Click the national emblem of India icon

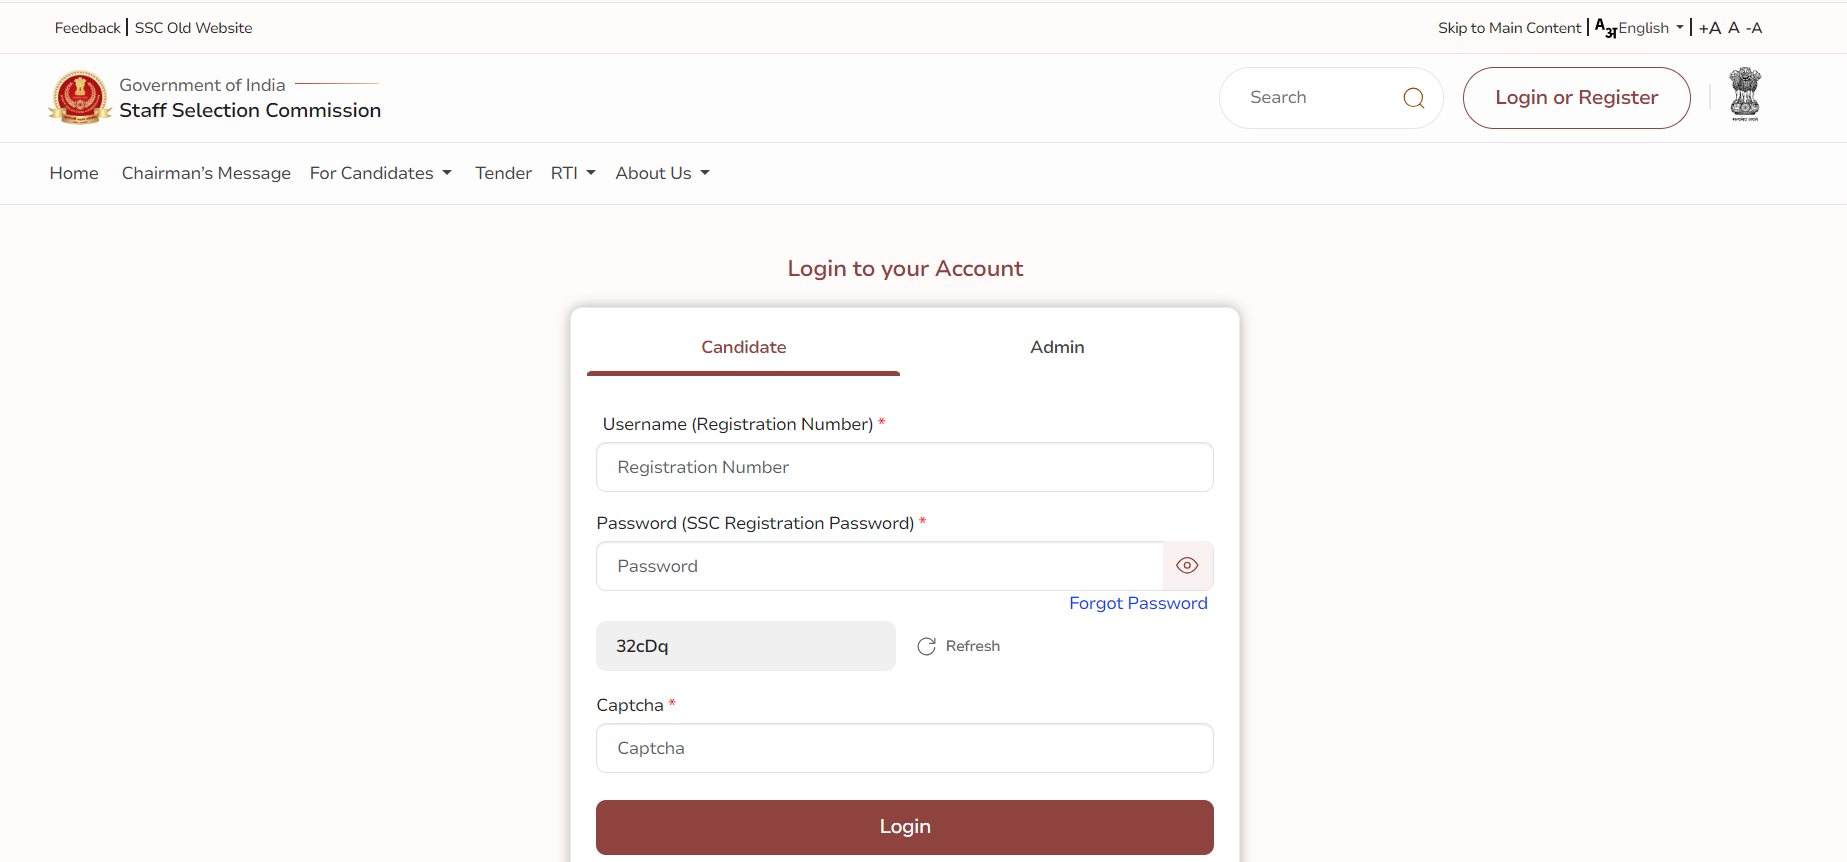click(x=1745, y=95)
